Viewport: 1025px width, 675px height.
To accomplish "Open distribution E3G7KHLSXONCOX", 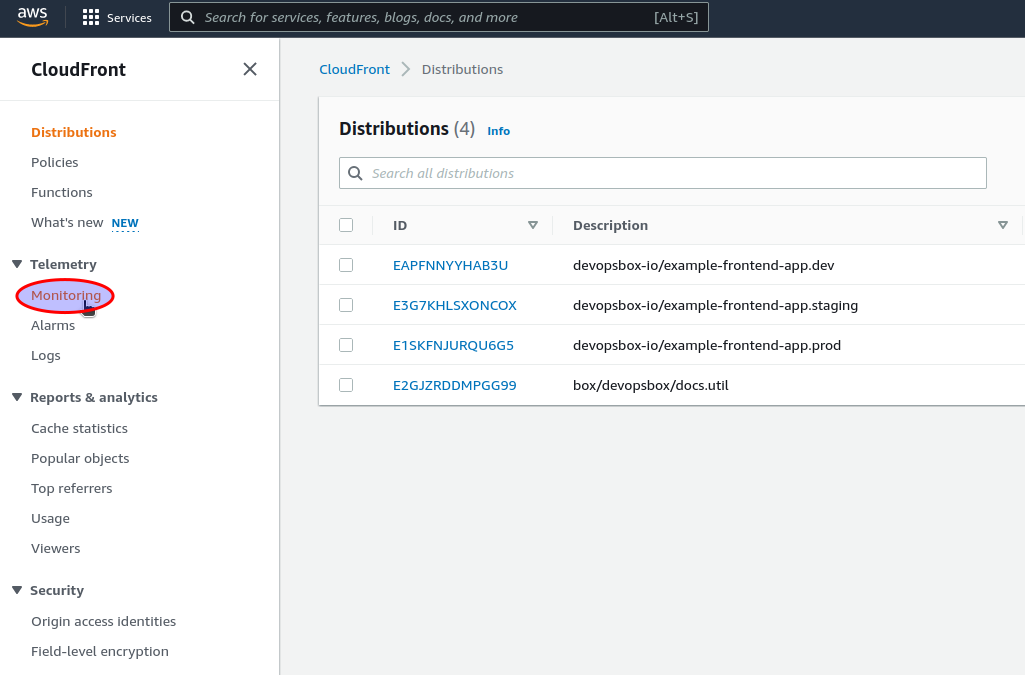I will coord(455,305).
